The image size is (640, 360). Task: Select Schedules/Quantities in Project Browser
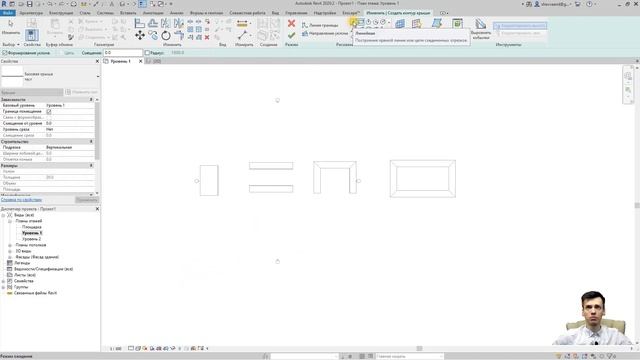[43, 269]
